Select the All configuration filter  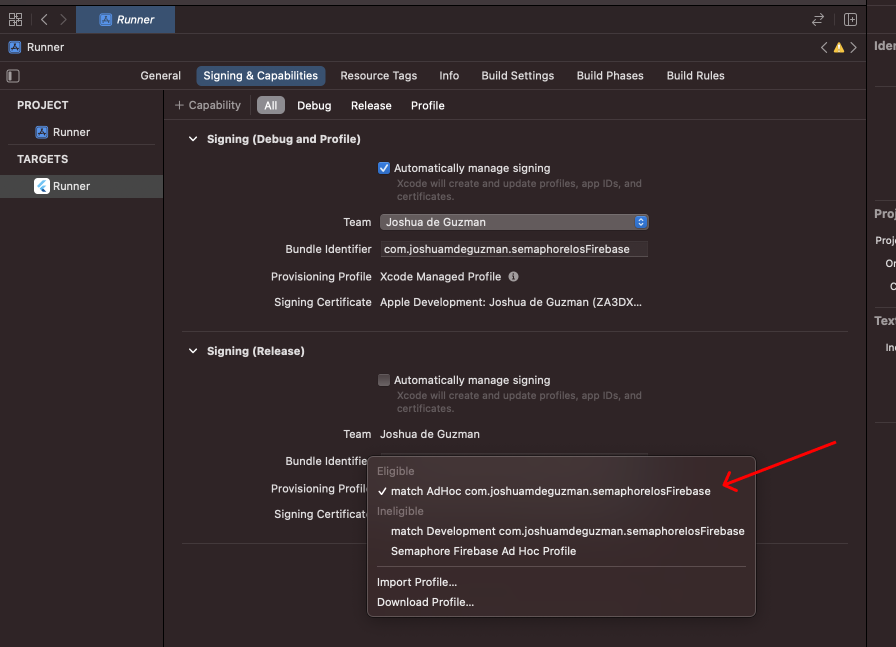[x=271, y=106]
